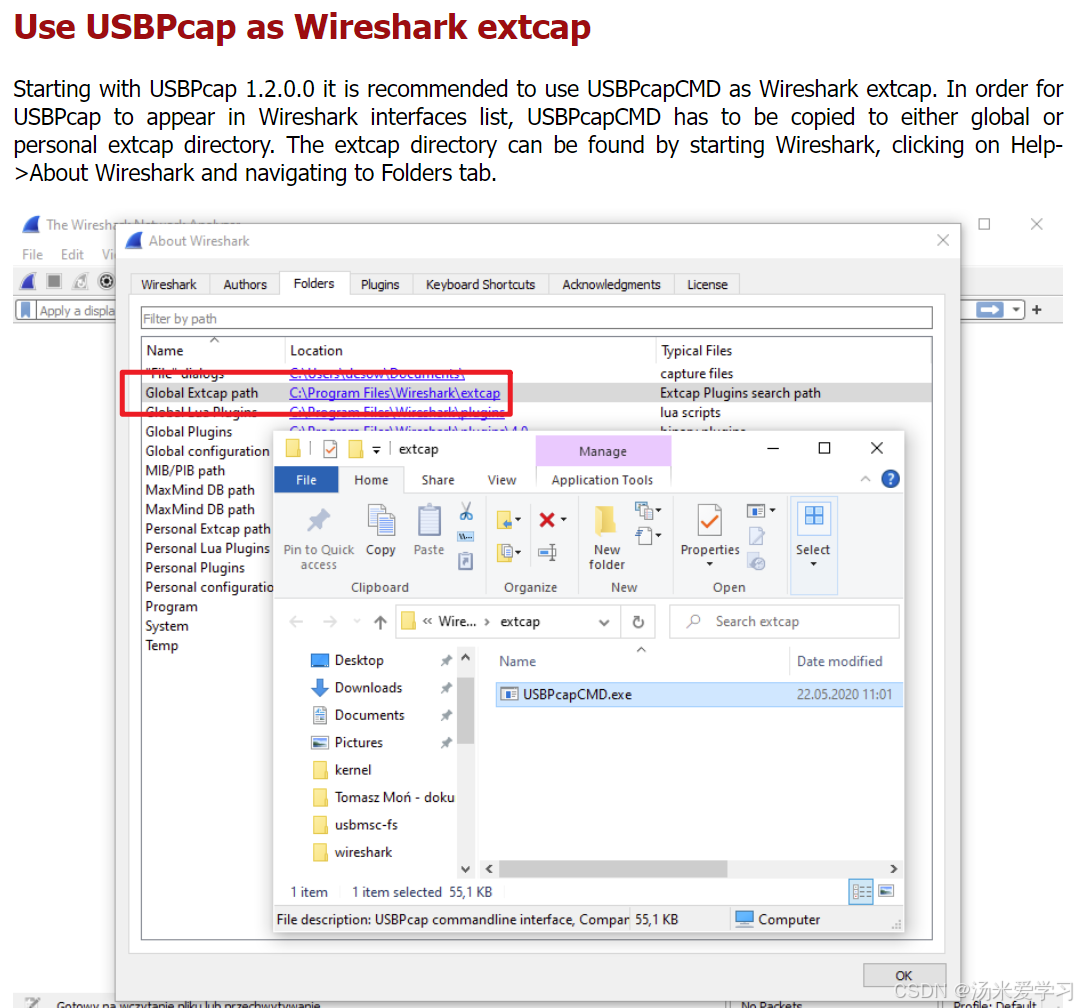Viewport: 1079px width, 1008px height.
Task: Click the C:\Program Files\Wireshark\extcap link
Action: pyautogui.click(x=396, y=392)
